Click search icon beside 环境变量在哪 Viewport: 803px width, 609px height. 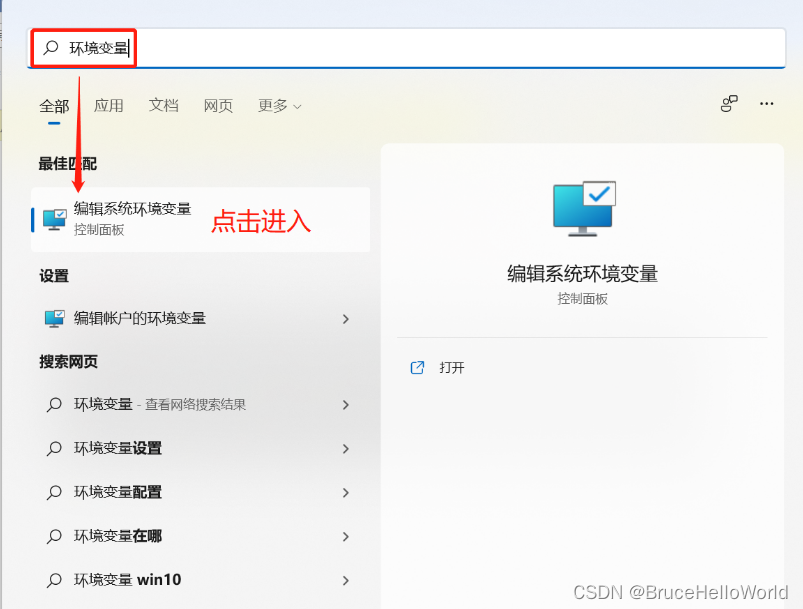[54, 536]
